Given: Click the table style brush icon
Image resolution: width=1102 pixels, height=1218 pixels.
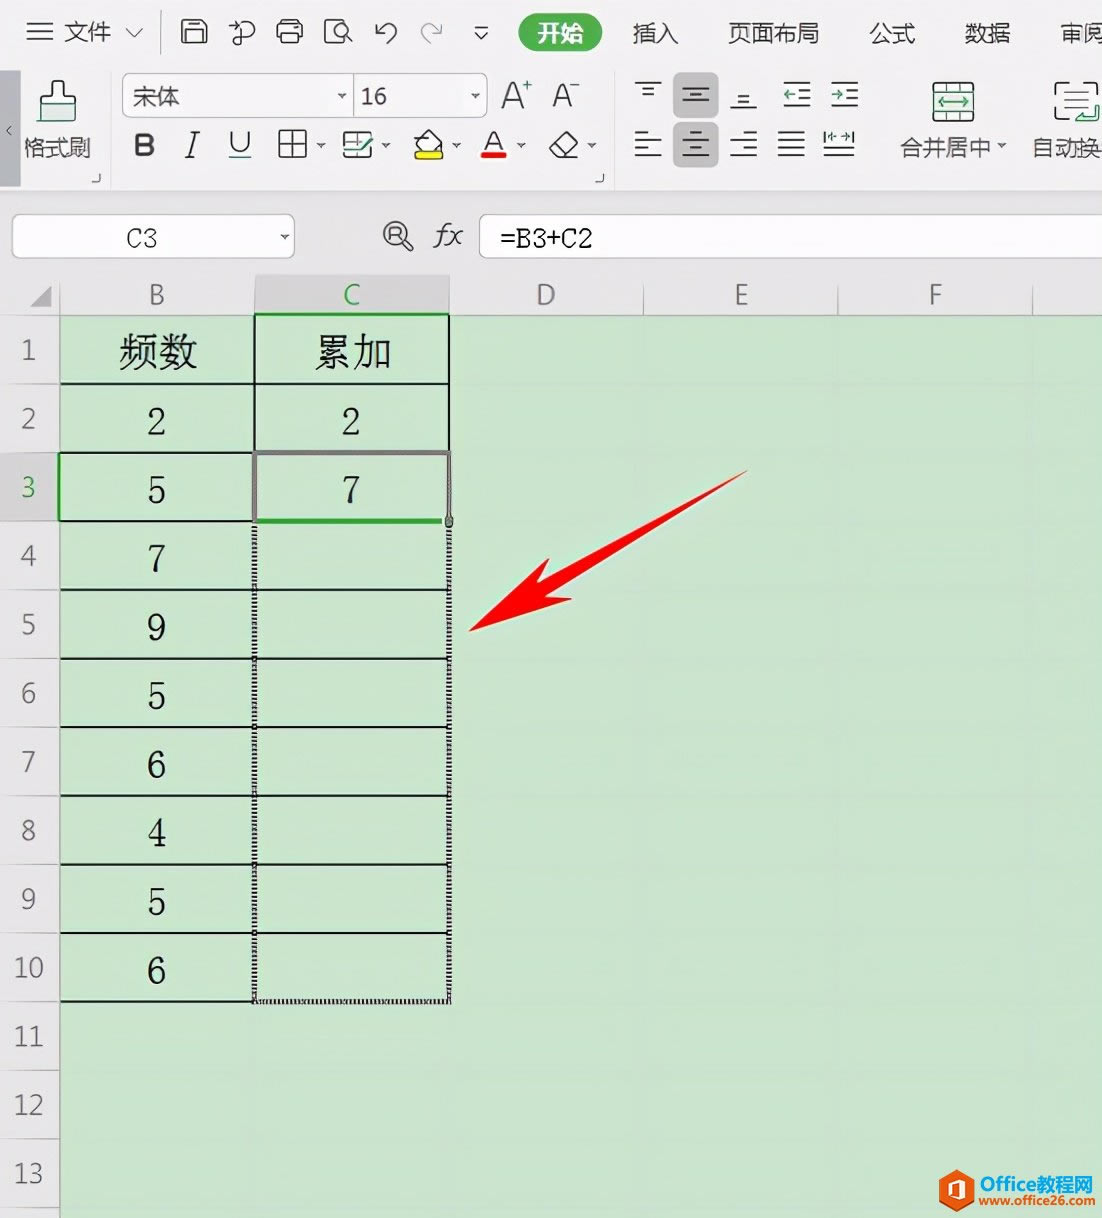Looking at the screenshot, I should pyautogui.click(x=357, y=146).
